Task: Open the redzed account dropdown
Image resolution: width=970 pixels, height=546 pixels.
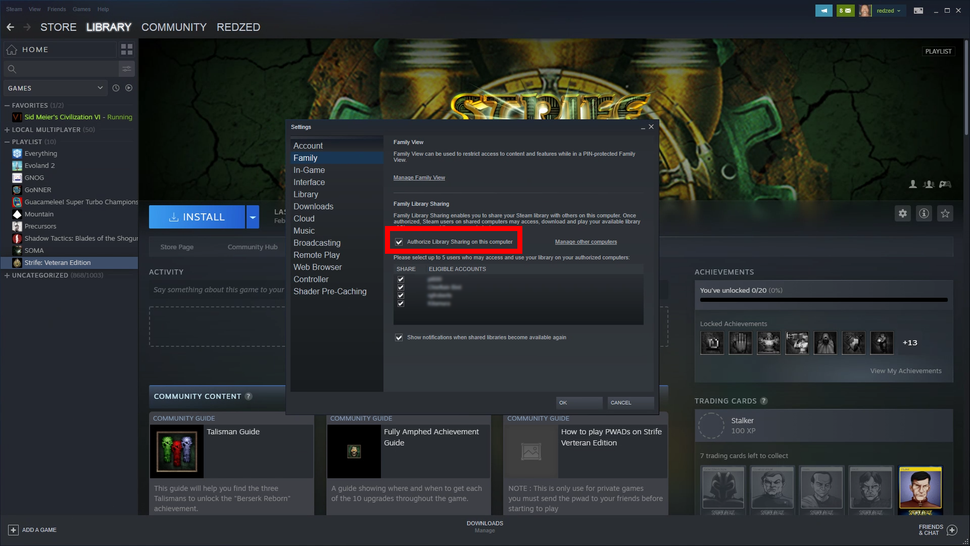Action: 888,11
